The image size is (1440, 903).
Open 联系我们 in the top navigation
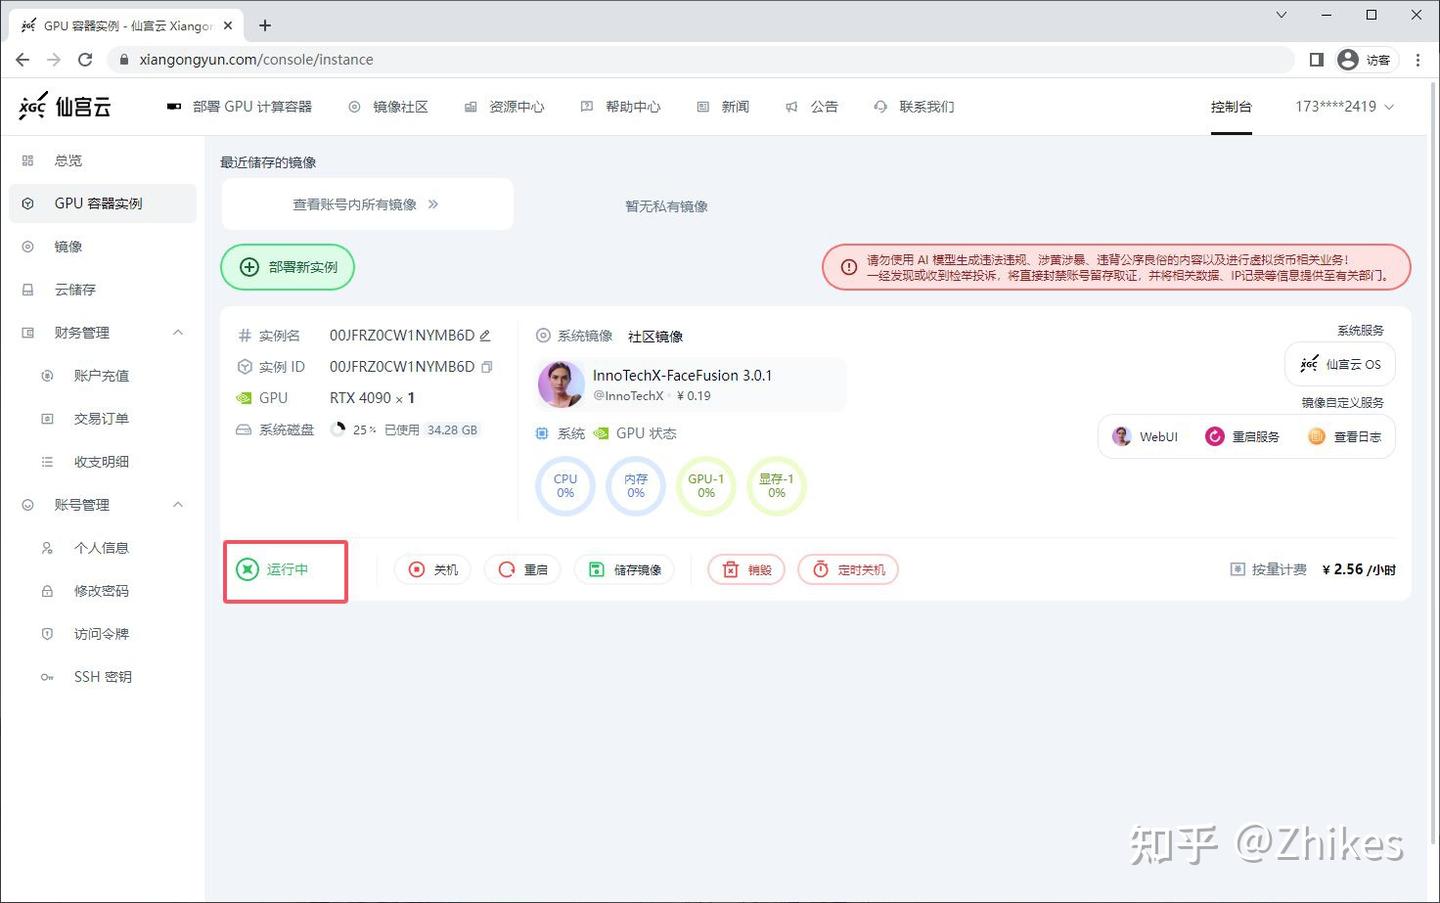click(914, 107)
